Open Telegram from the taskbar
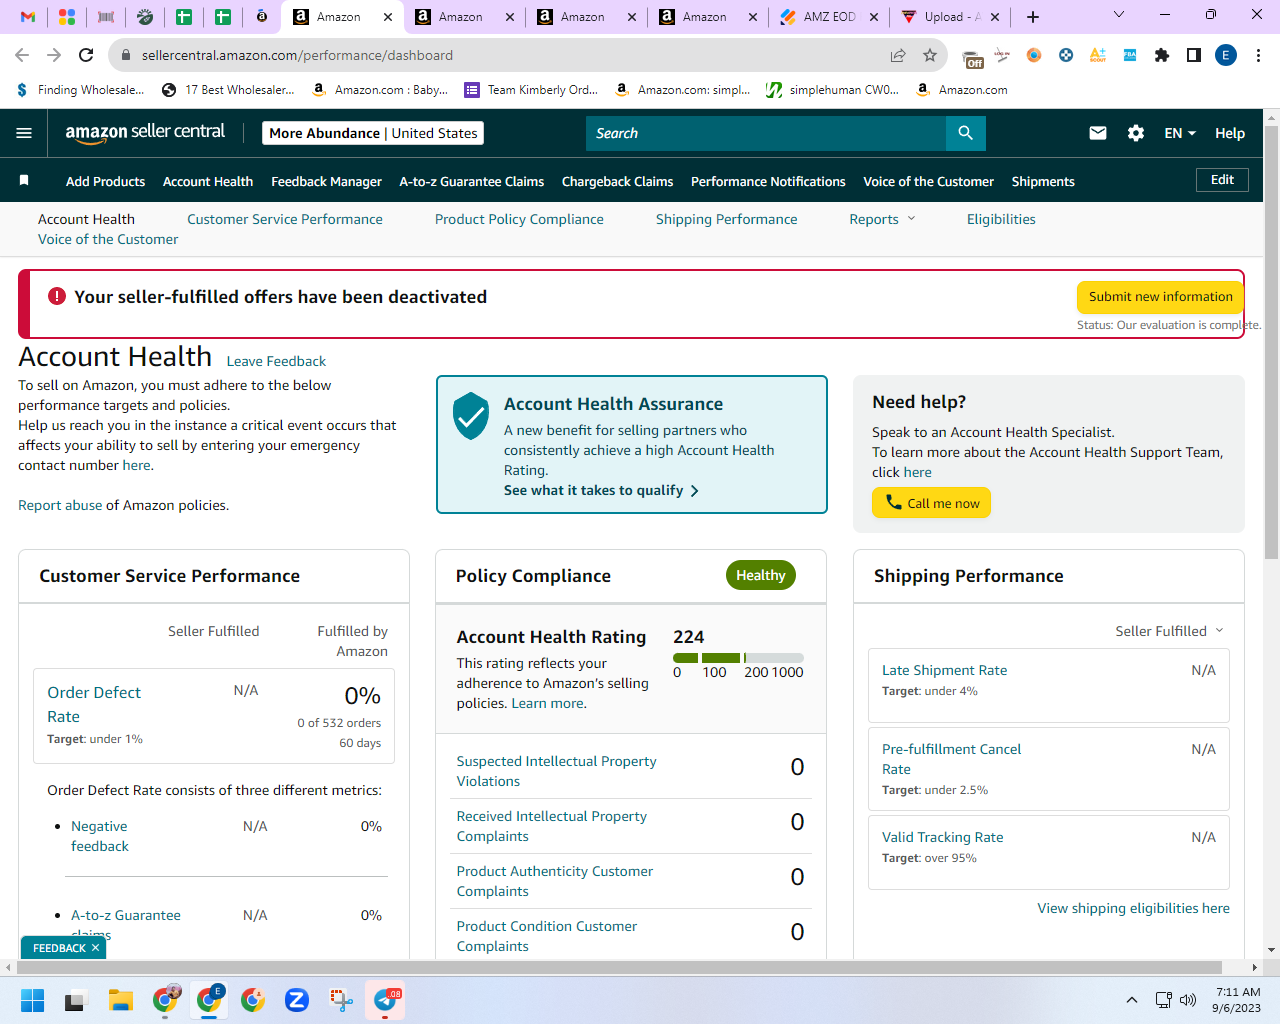1280x1024 pixels. 385,1000
